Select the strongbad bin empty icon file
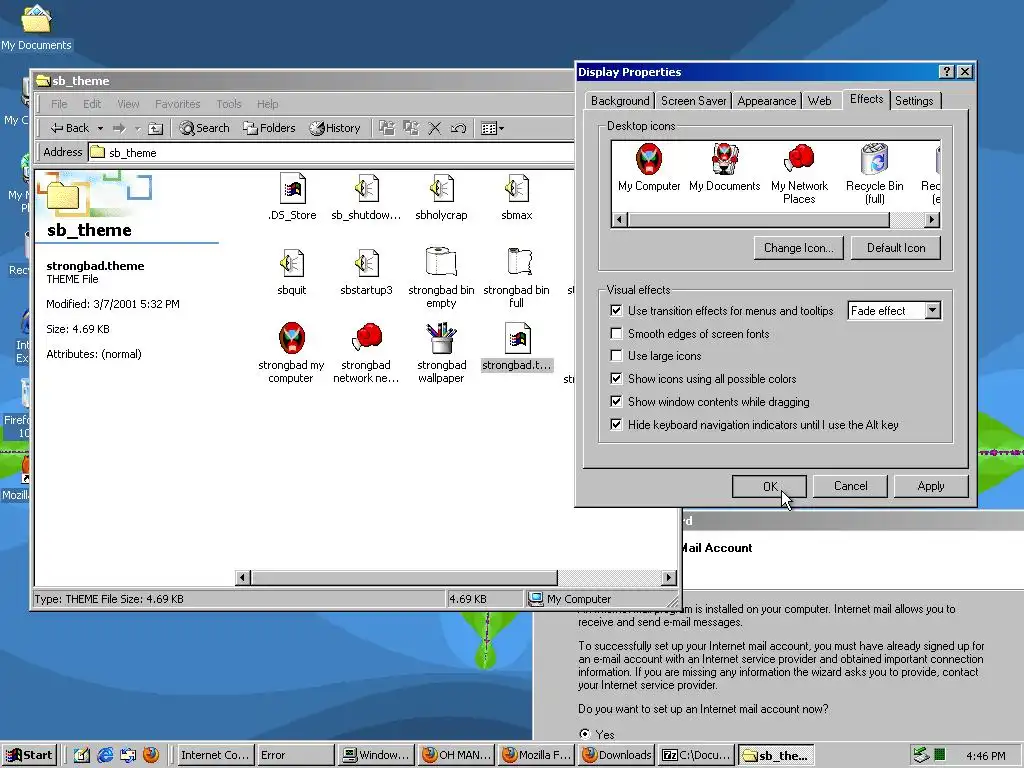 441,263
